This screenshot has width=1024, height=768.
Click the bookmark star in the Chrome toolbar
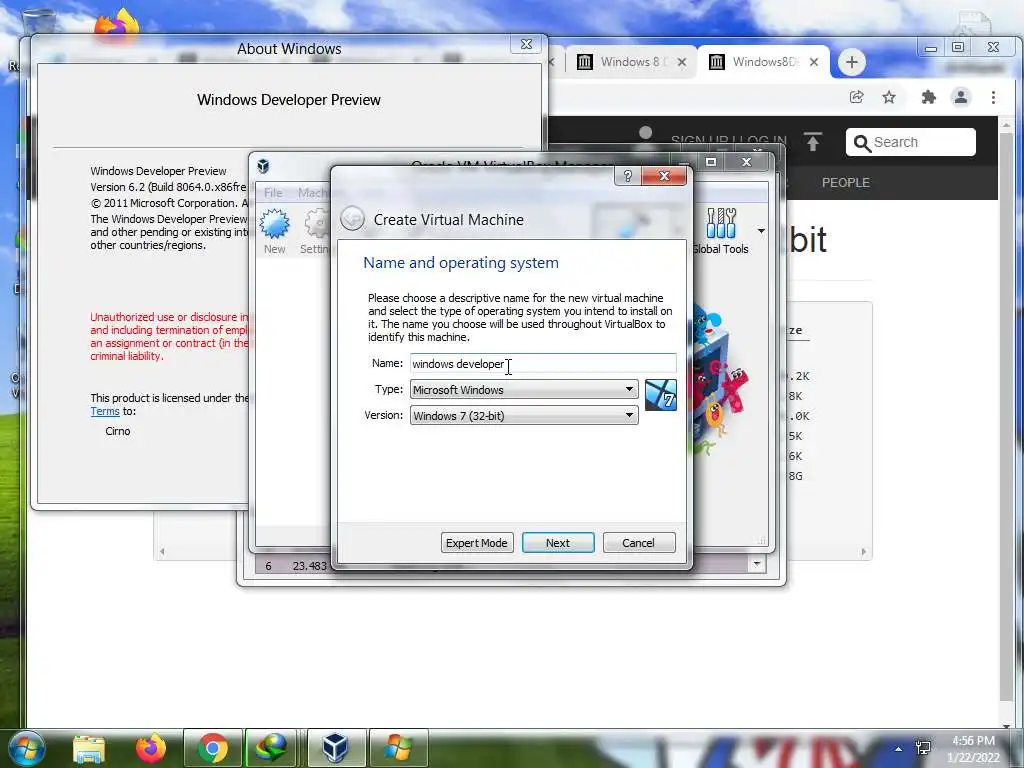tap(889, 97)
